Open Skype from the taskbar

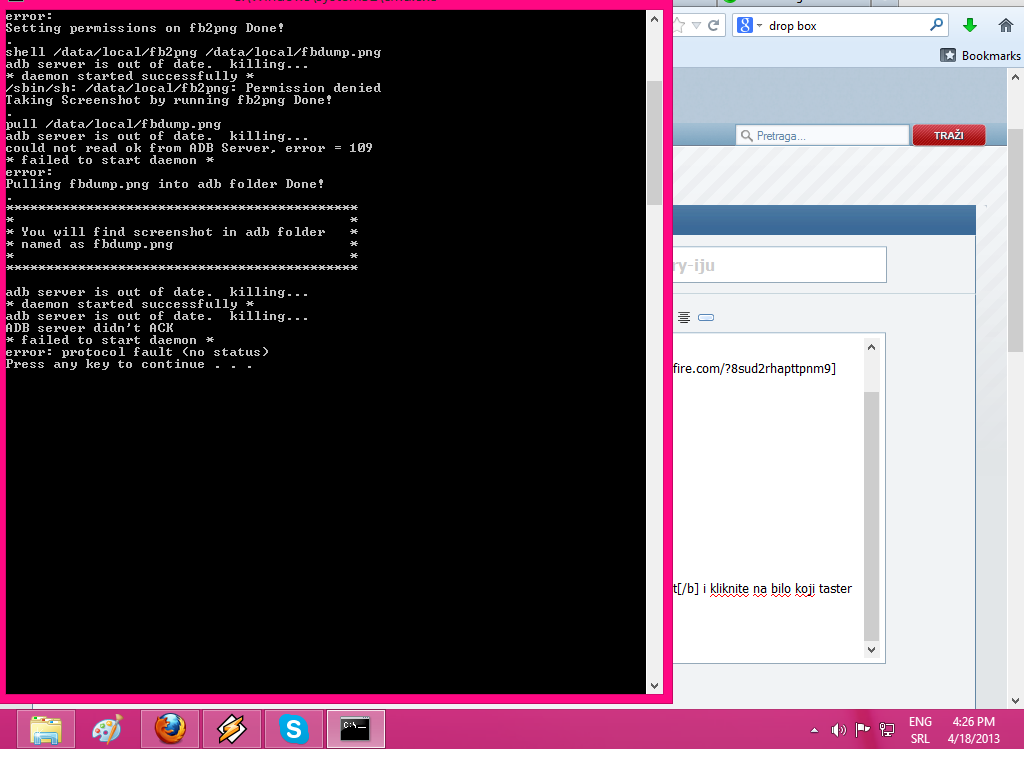pyautogui.click(x=294, y=729)
